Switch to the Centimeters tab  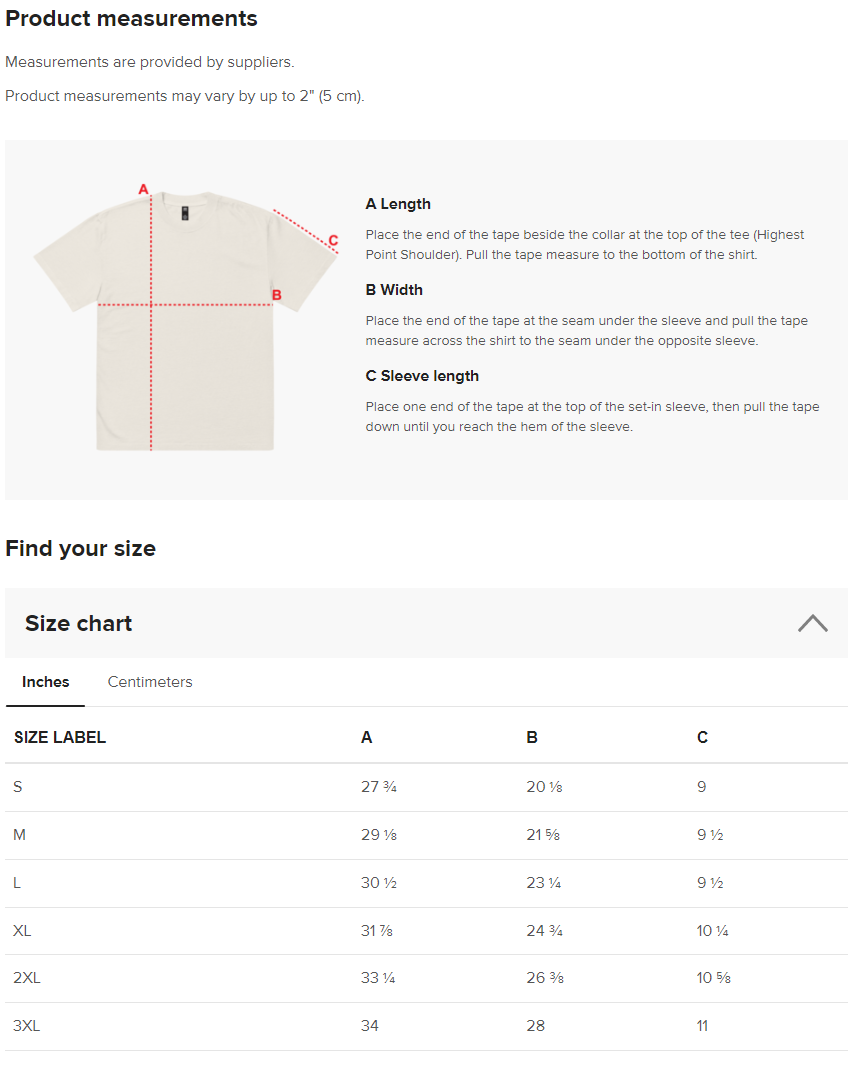[x=150, y=682]
